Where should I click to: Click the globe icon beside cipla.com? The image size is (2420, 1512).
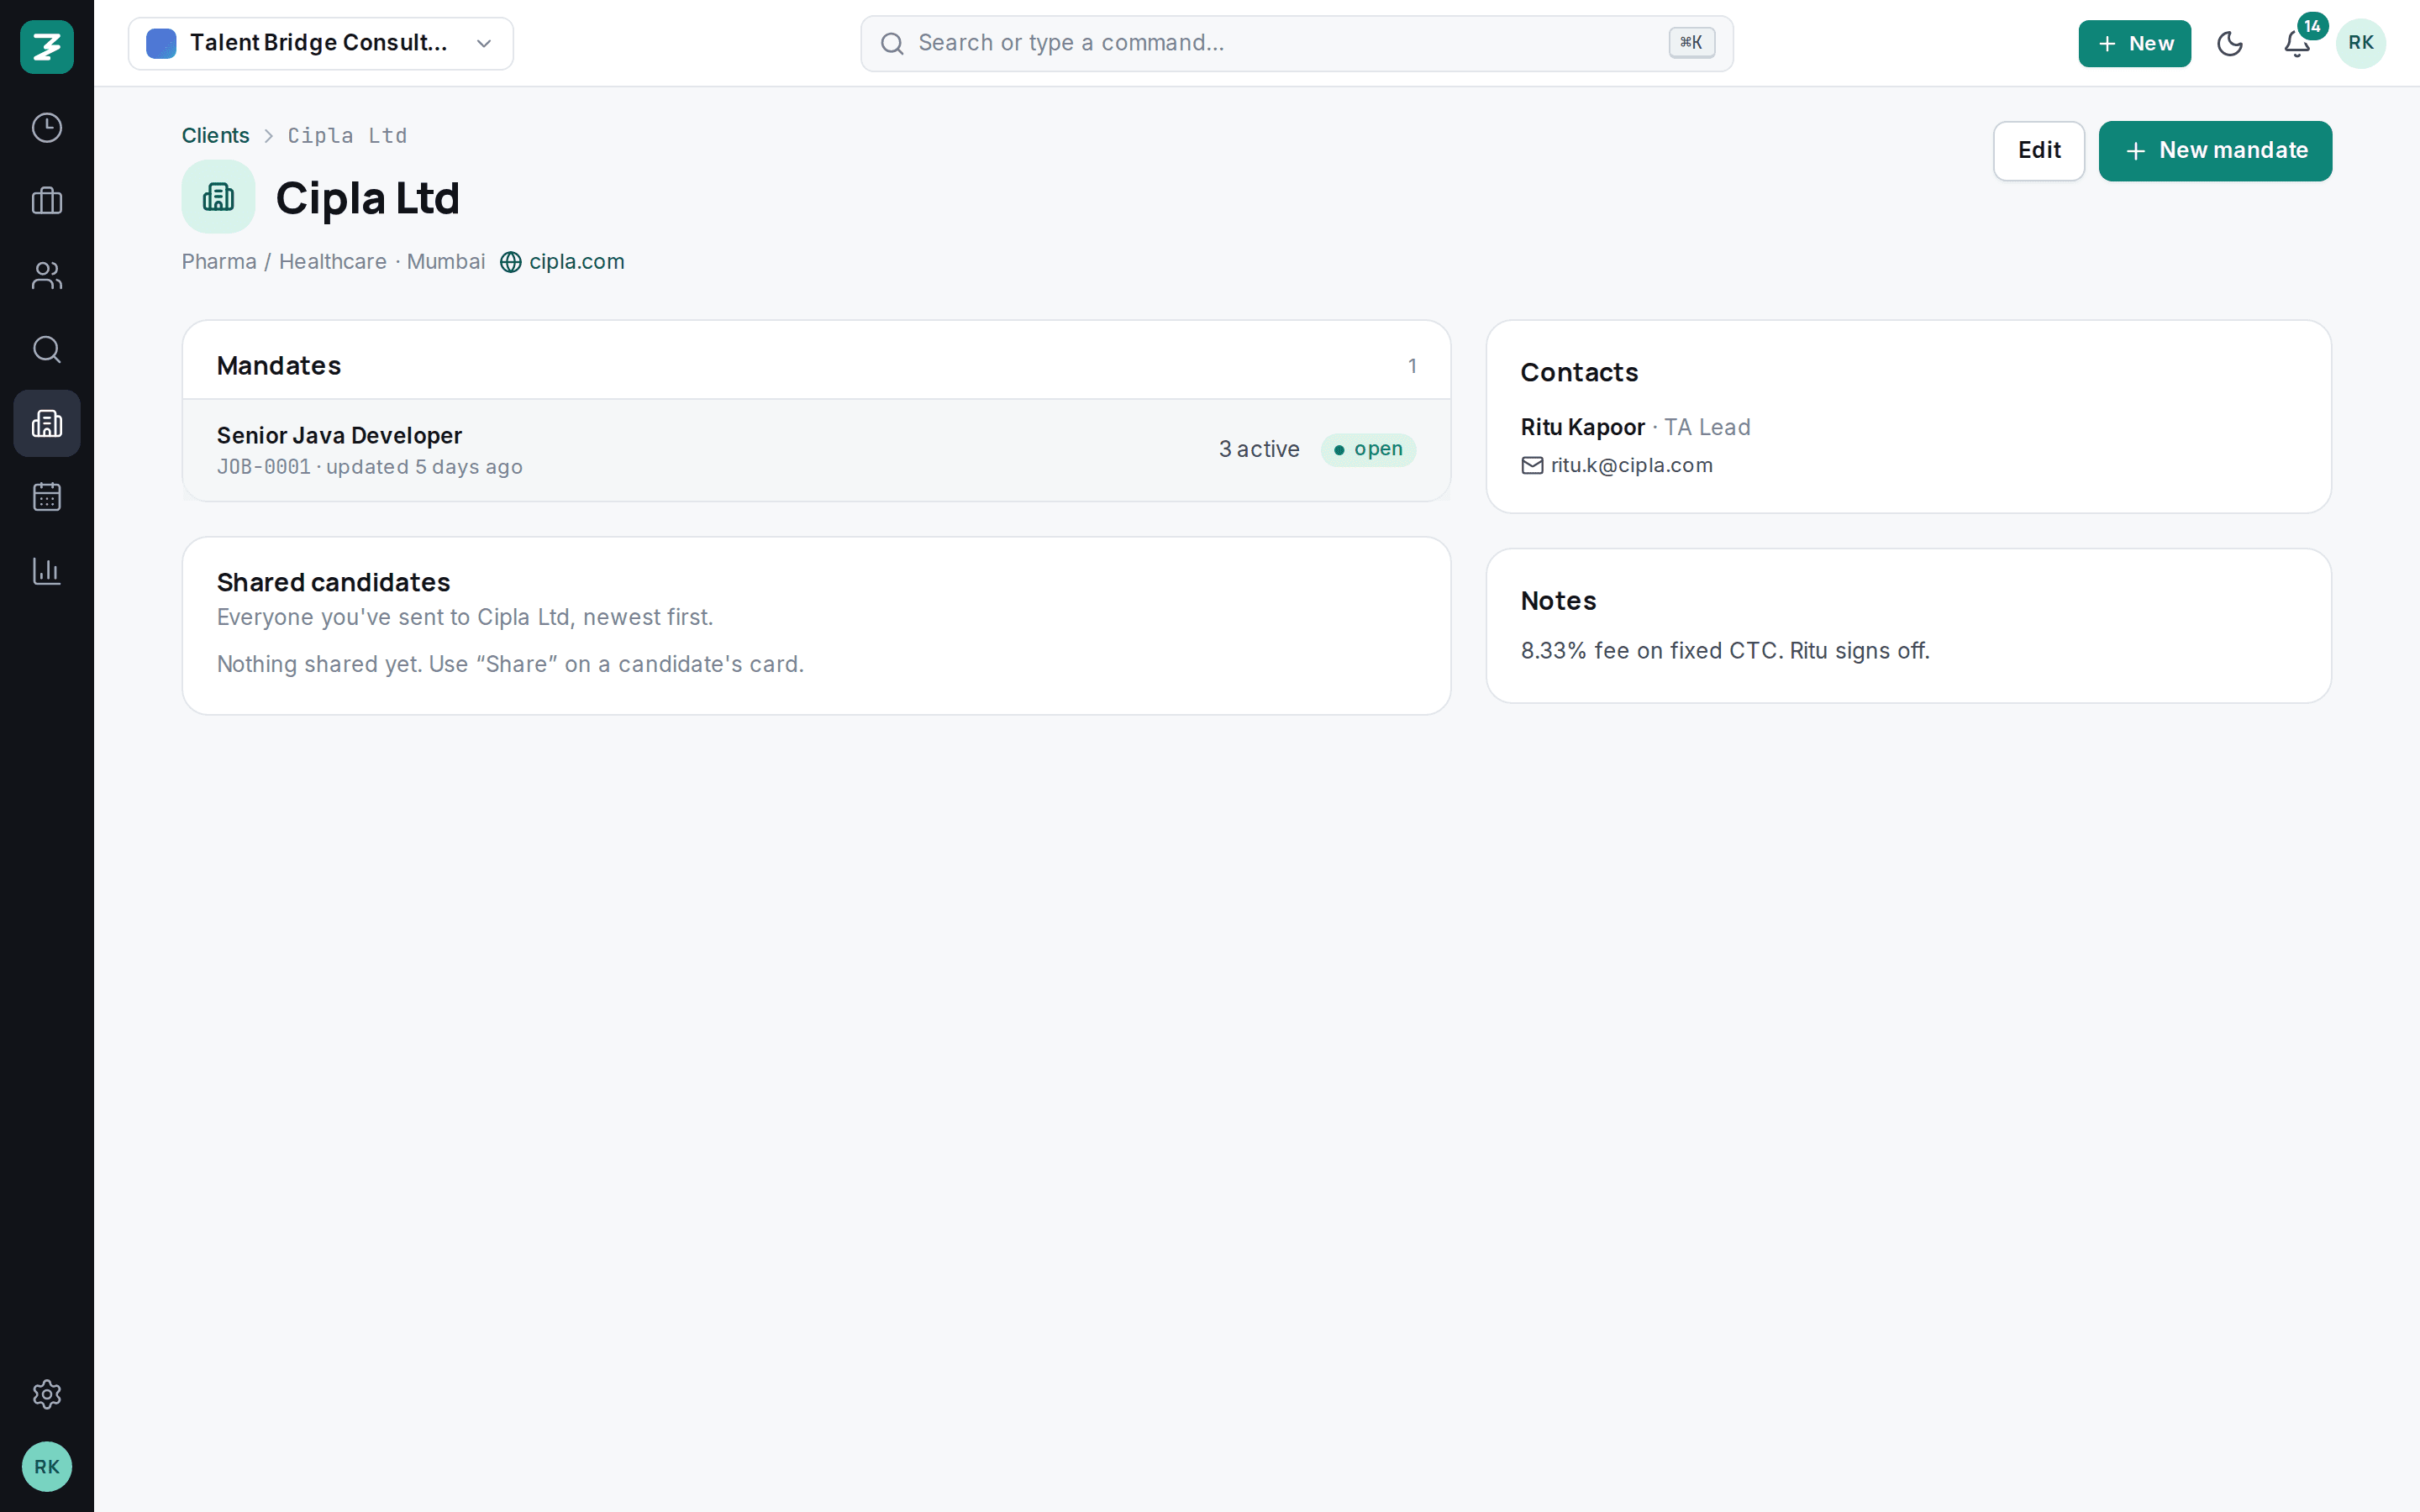click(x=510, y=262)
